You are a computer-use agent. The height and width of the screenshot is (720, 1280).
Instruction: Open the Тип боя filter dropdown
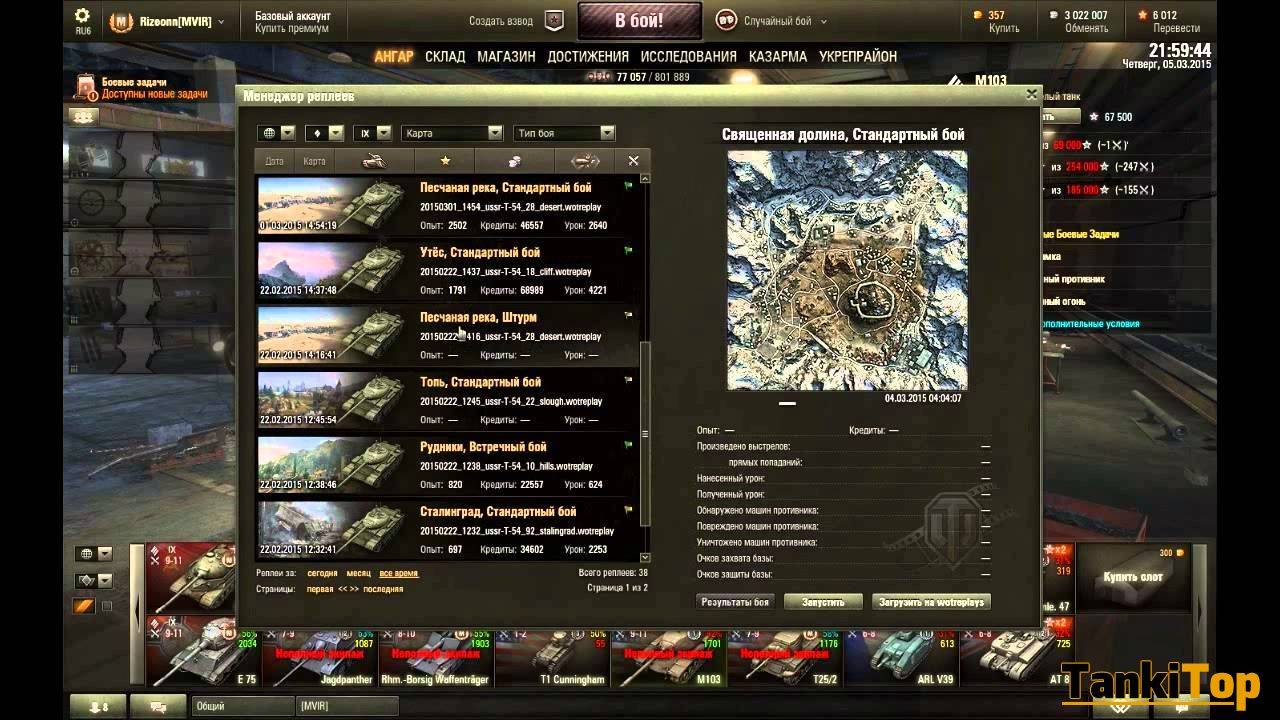click(565, 133)
